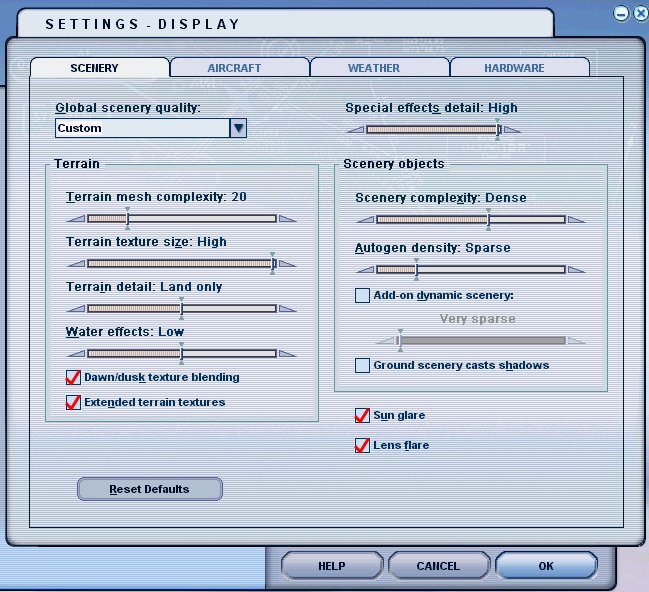The width and height of the screenshot is (649, 592).
Task: Confirm settings with the OK button
Action: click(x=546, y=566)
